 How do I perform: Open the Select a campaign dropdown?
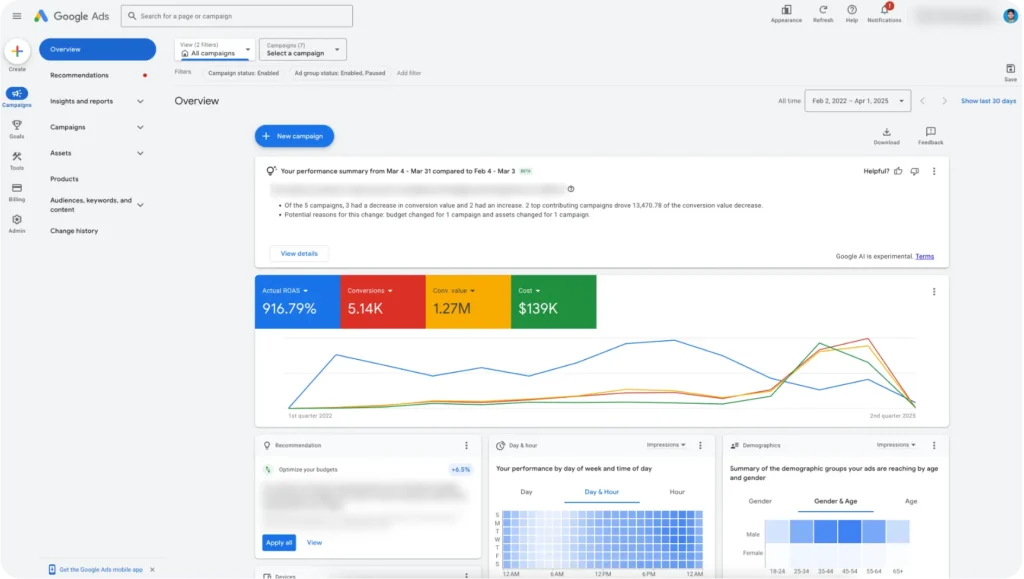pos(303,49)
